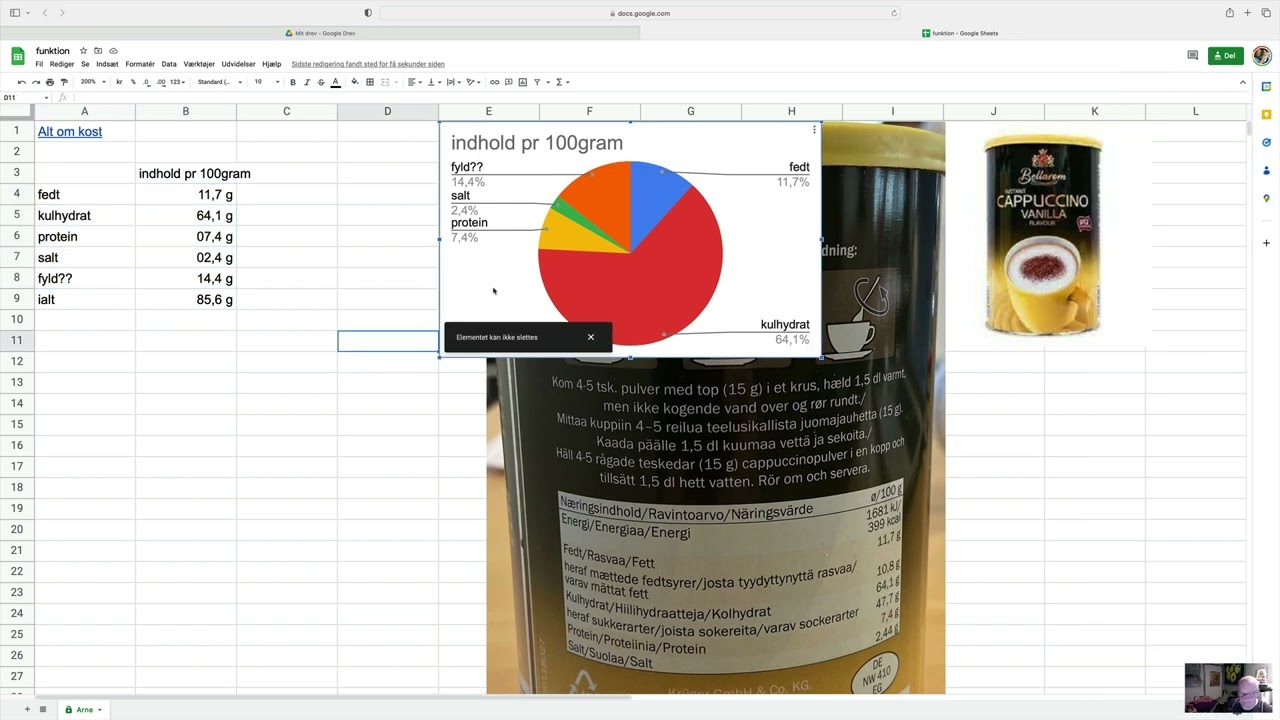Dismiss the Elementet kan ikke slettes notification
The width and height of the screenshot is (1280, 720).
[591, 337]
